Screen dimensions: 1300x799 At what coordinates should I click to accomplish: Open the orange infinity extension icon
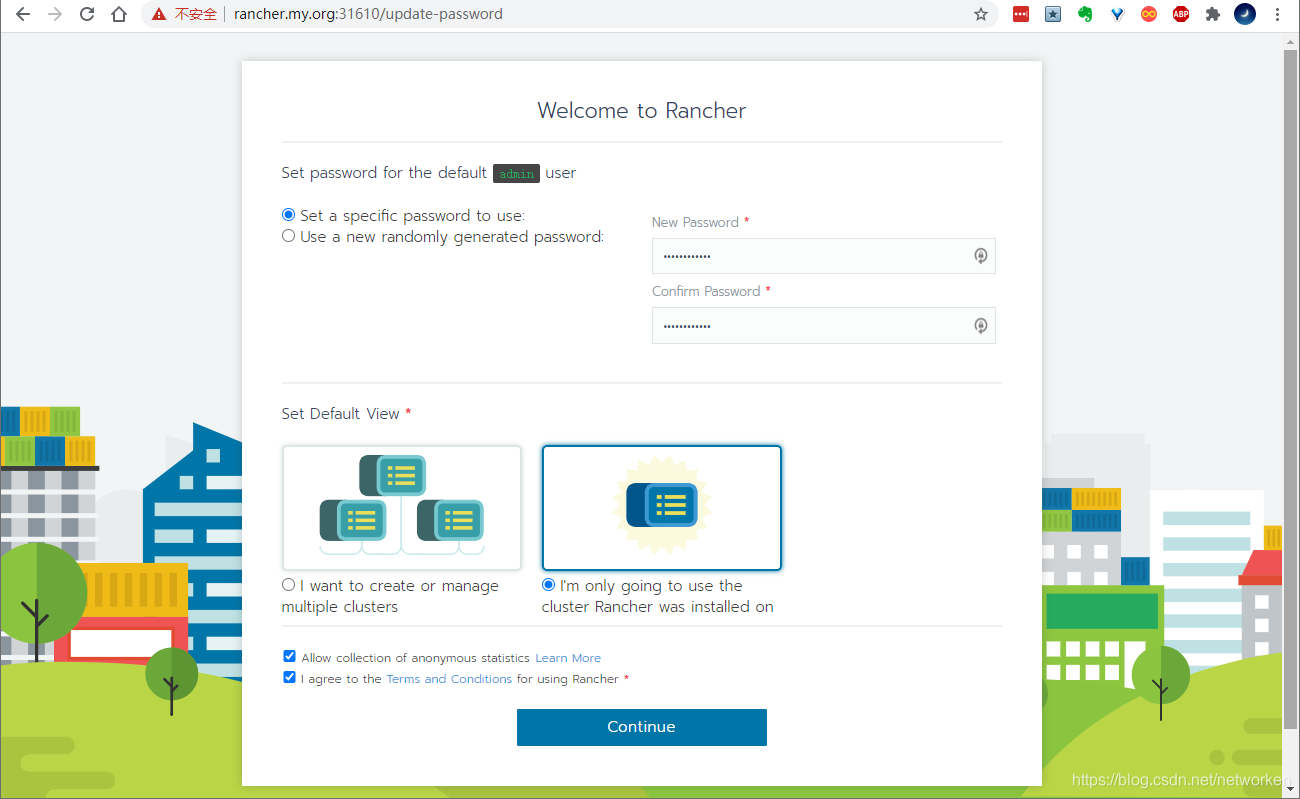1149,14
